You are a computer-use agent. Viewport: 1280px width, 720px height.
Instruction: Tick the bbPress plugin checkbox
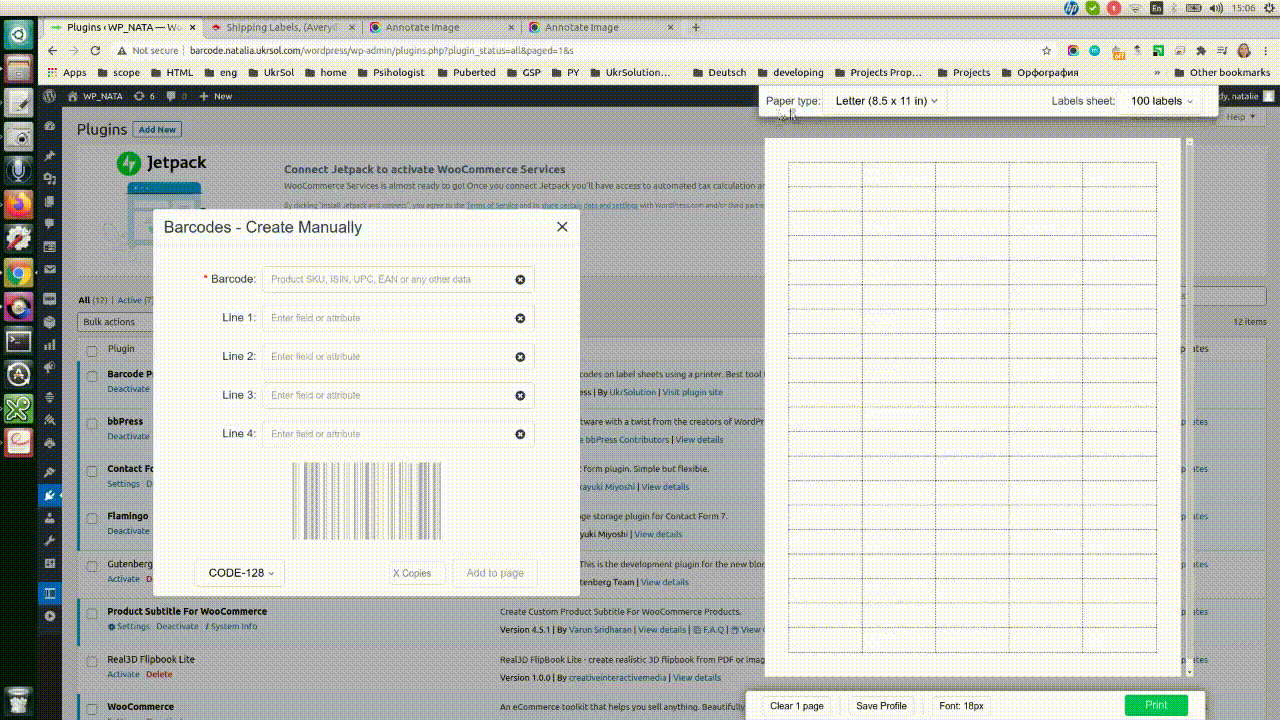pyautogui.click(x=92, y=422)
